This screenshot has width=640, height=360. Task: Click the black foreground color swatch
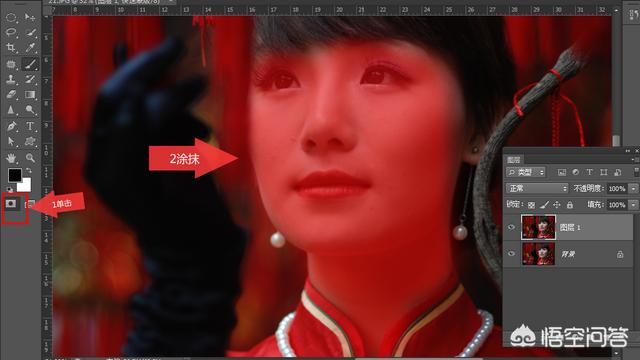click(x=15, y=175)
